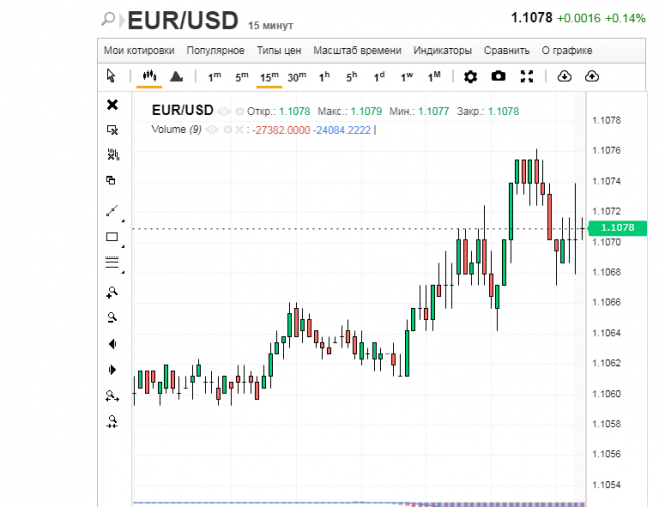Click the EUR/USD legend label
Image resolution: width=665 pixels, height=507 pixels.
(x=183, y=110)
